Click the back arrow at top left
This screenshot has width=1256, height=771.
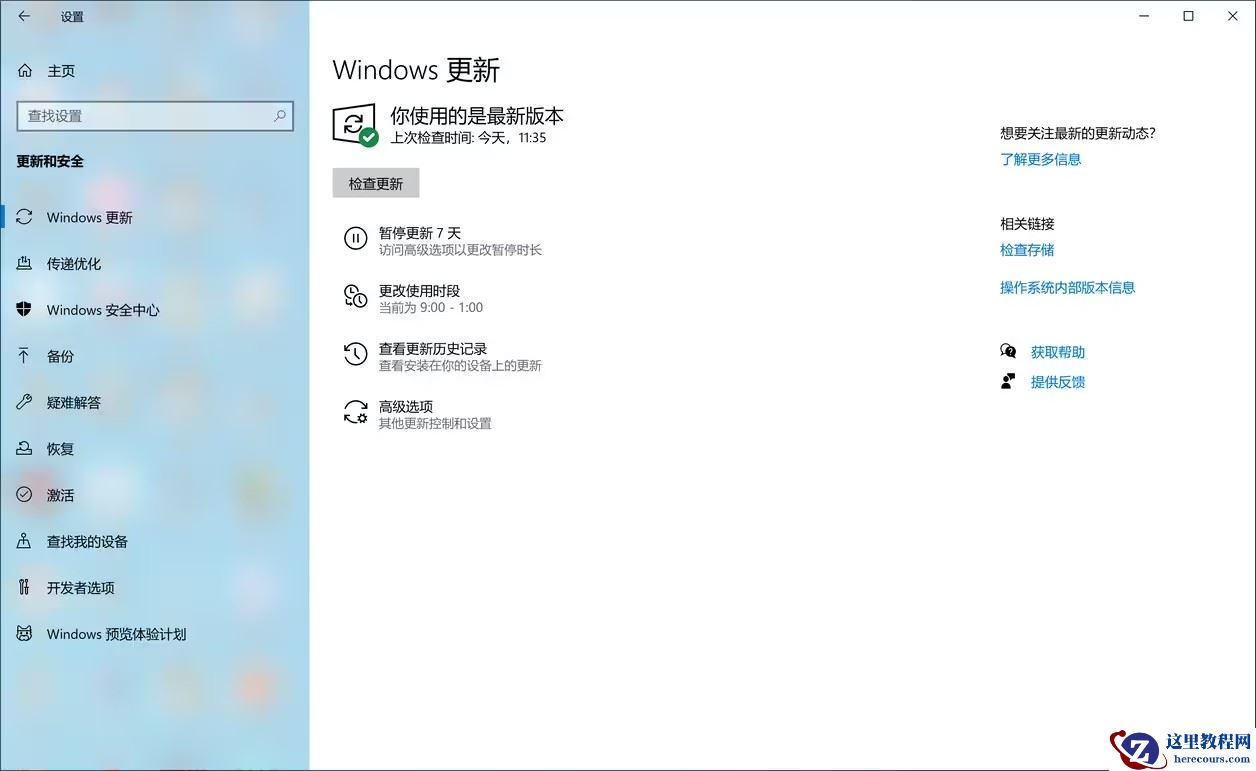click(23, 16)
